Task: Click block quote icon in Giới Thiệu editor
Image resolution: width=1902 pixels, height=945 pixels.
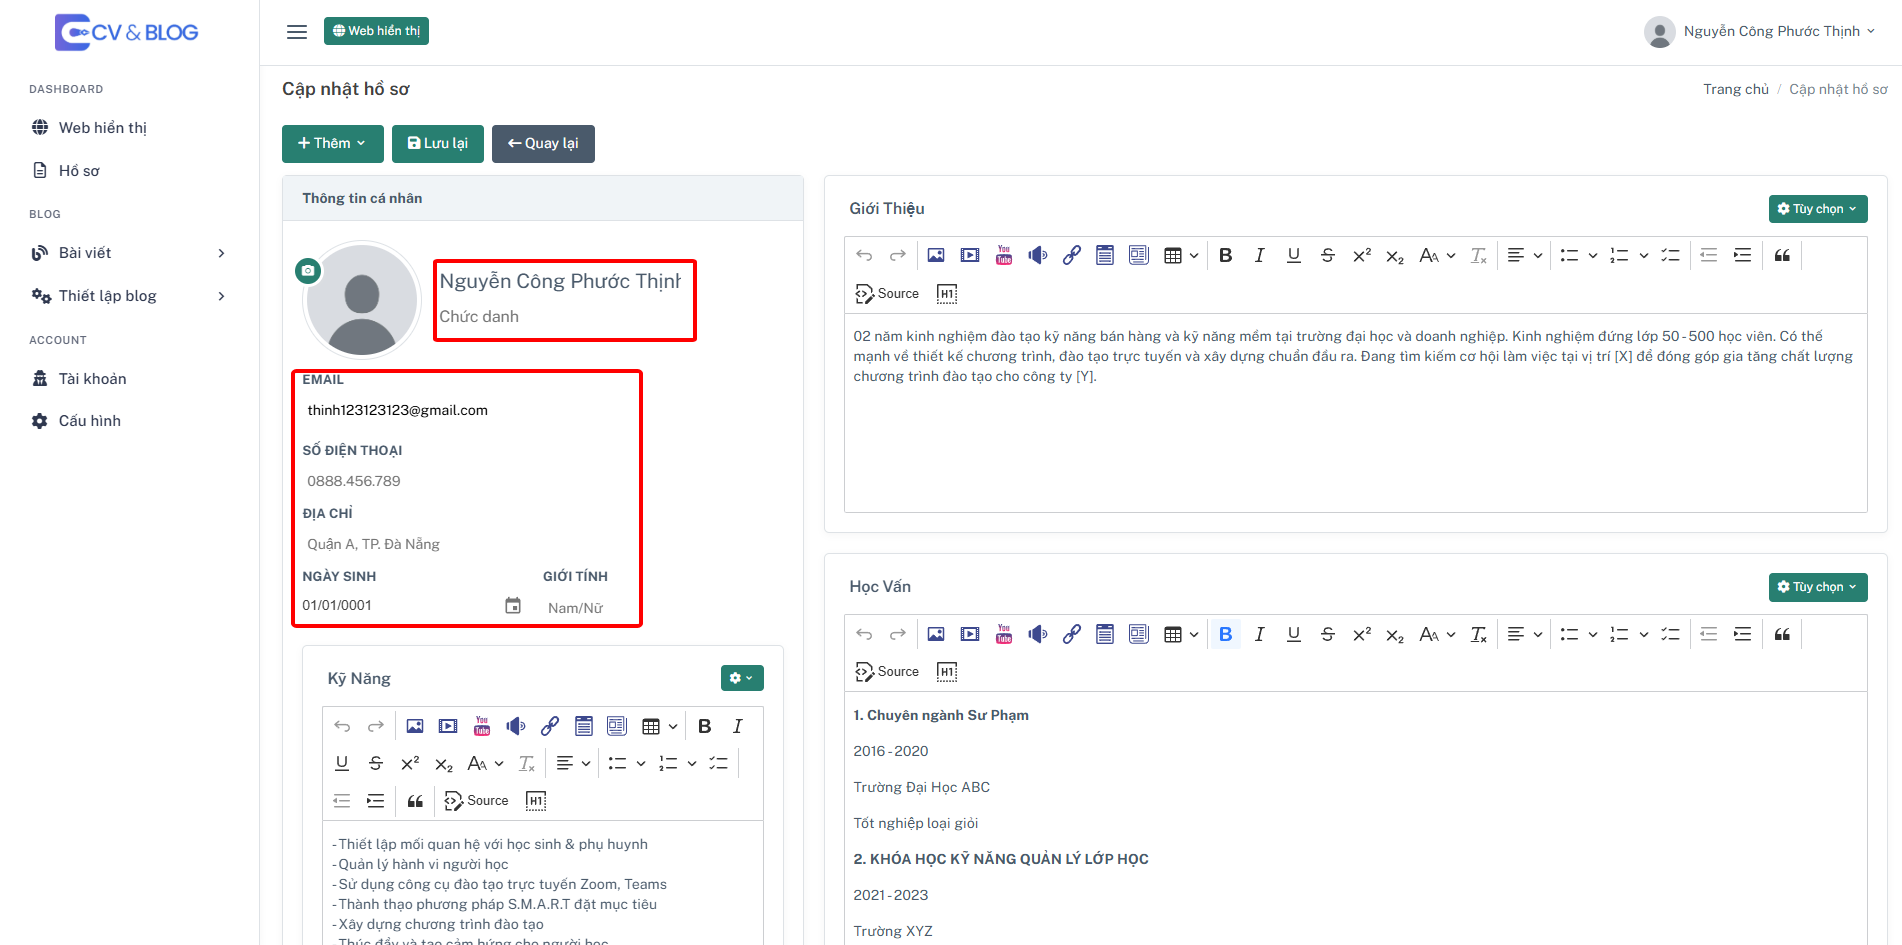Action: point(1782,255)
